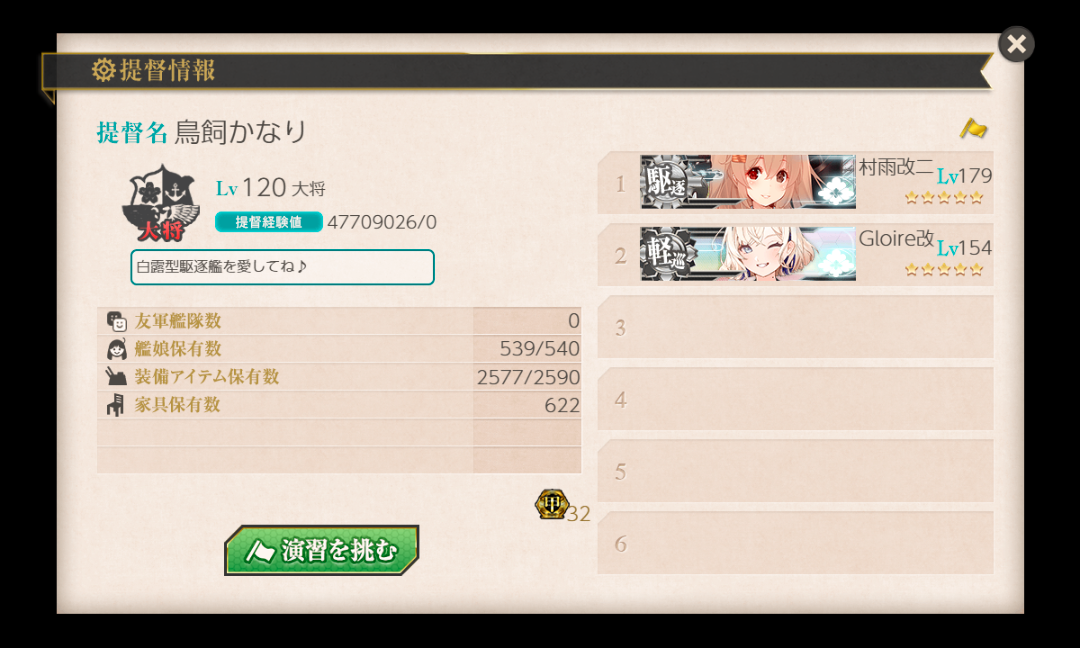Click empty fleet slot 5
Viewport: 1080px width, 648px height.
796,471
